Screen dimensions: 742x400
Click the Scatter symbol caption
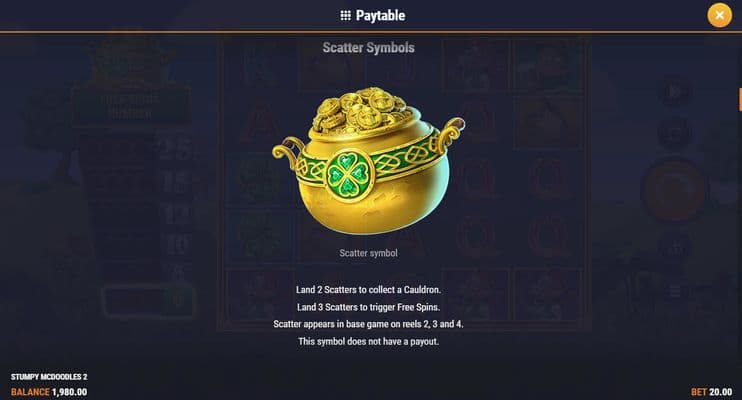click(x=369, y=253)
